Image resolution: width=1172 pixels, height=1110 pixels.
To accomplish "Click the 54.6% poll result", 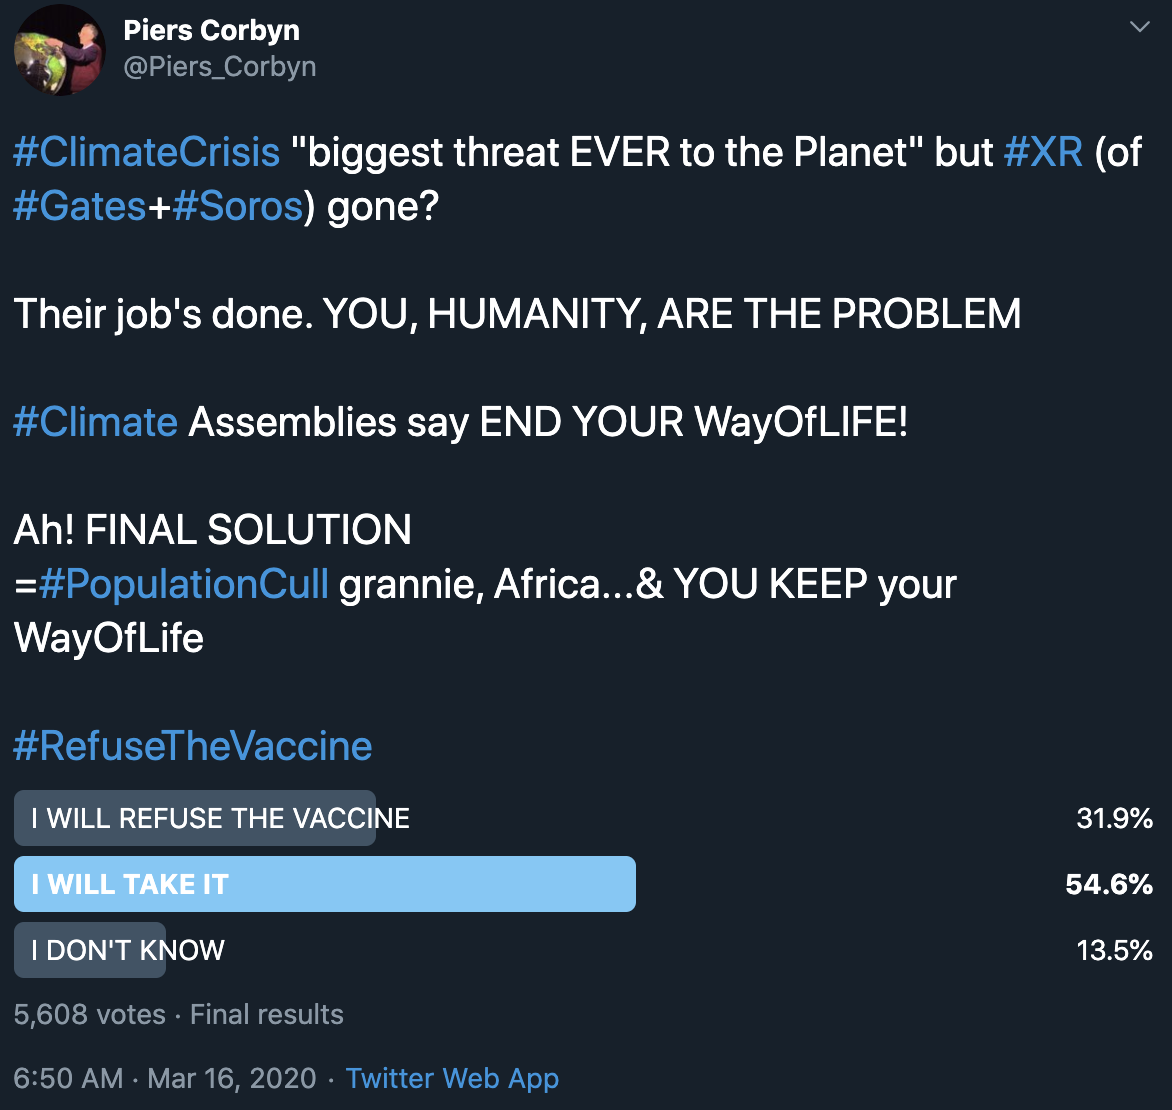I will pos(1109,885).
